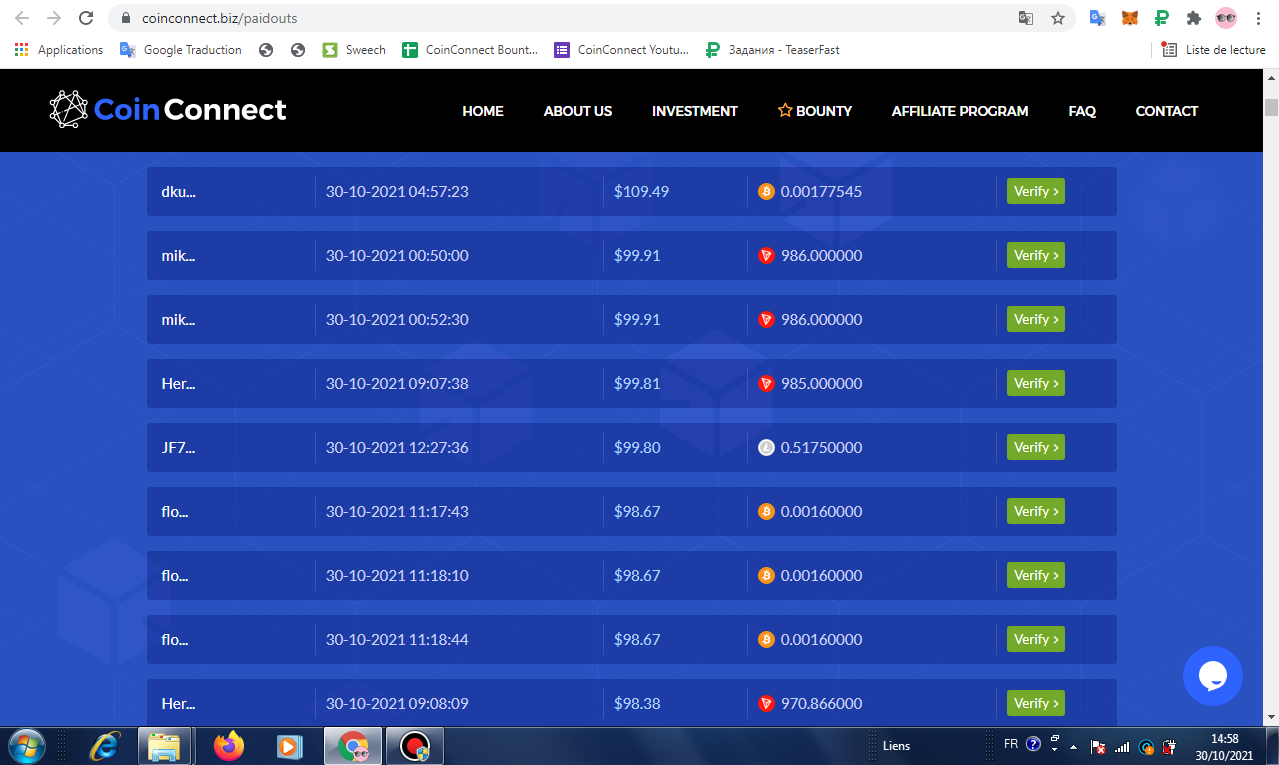This screenshot has height=765, width=1279.
Task: Show hidden tray icons arrow
Action: (x=1075, y=747)
